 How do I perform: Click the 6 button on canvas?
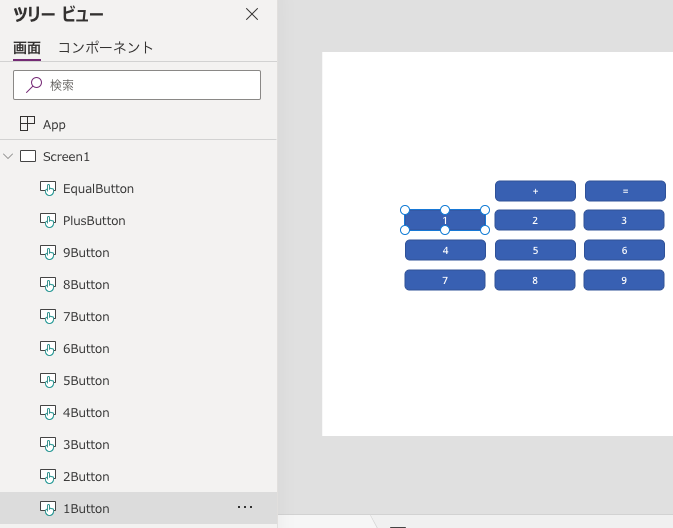624,250
